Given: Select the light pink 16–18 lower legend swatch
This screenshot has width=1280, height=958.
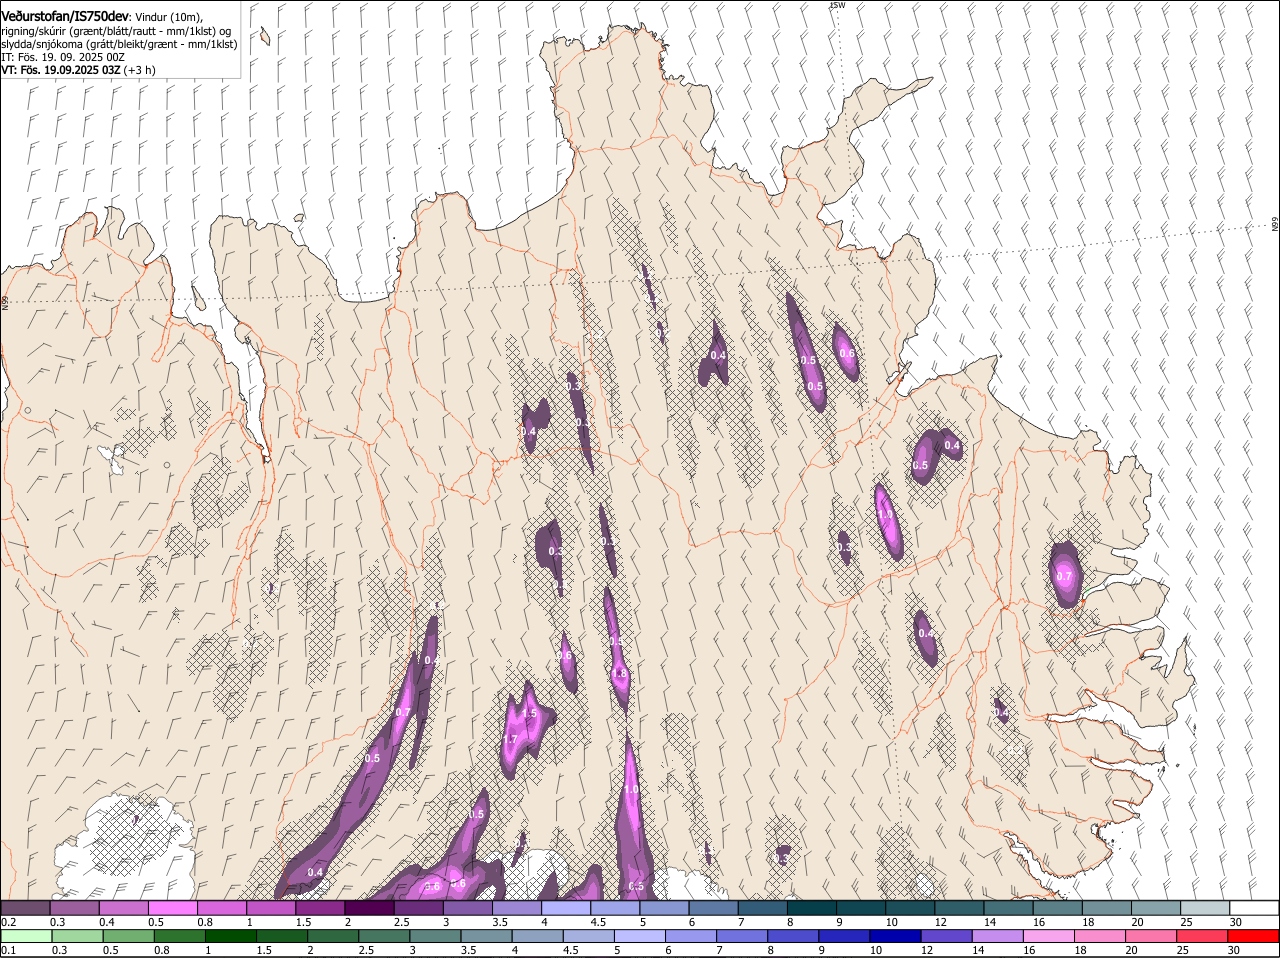Looking at the screenshot, I should point(1047,936).
